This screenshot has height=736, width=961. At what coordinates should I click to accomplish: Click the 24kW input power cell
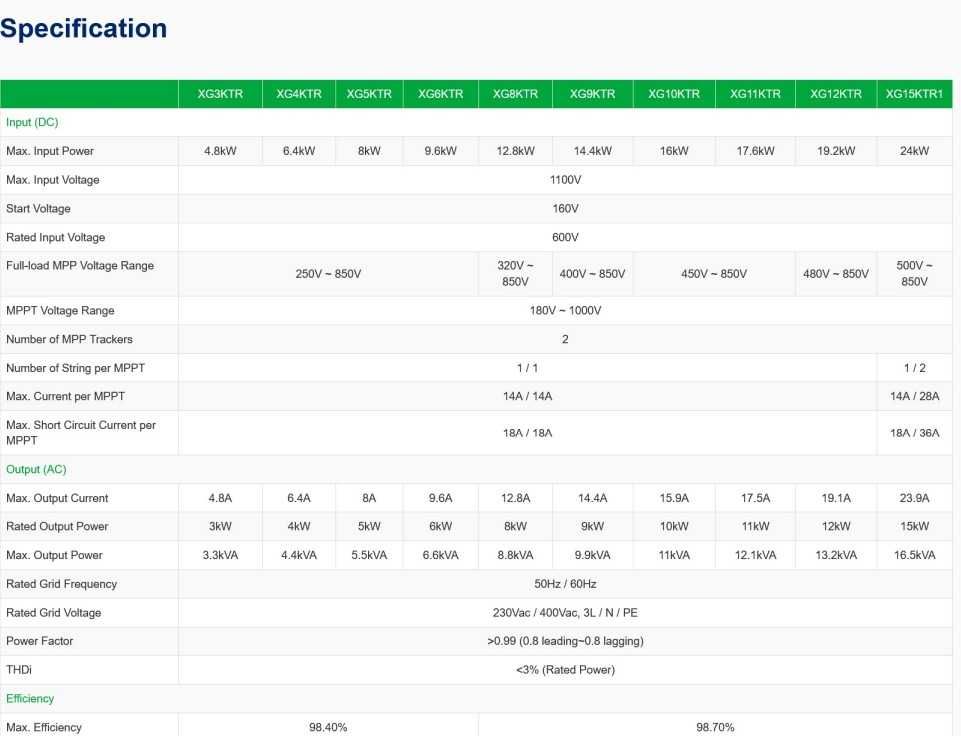[914, 151]
